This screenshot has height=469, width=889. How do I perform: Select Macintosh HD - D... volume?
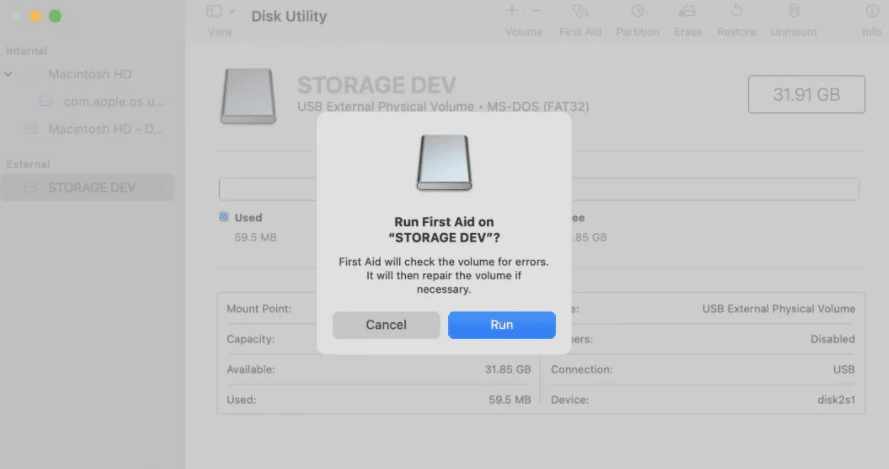pyautogui.click(x=106, y=129)
